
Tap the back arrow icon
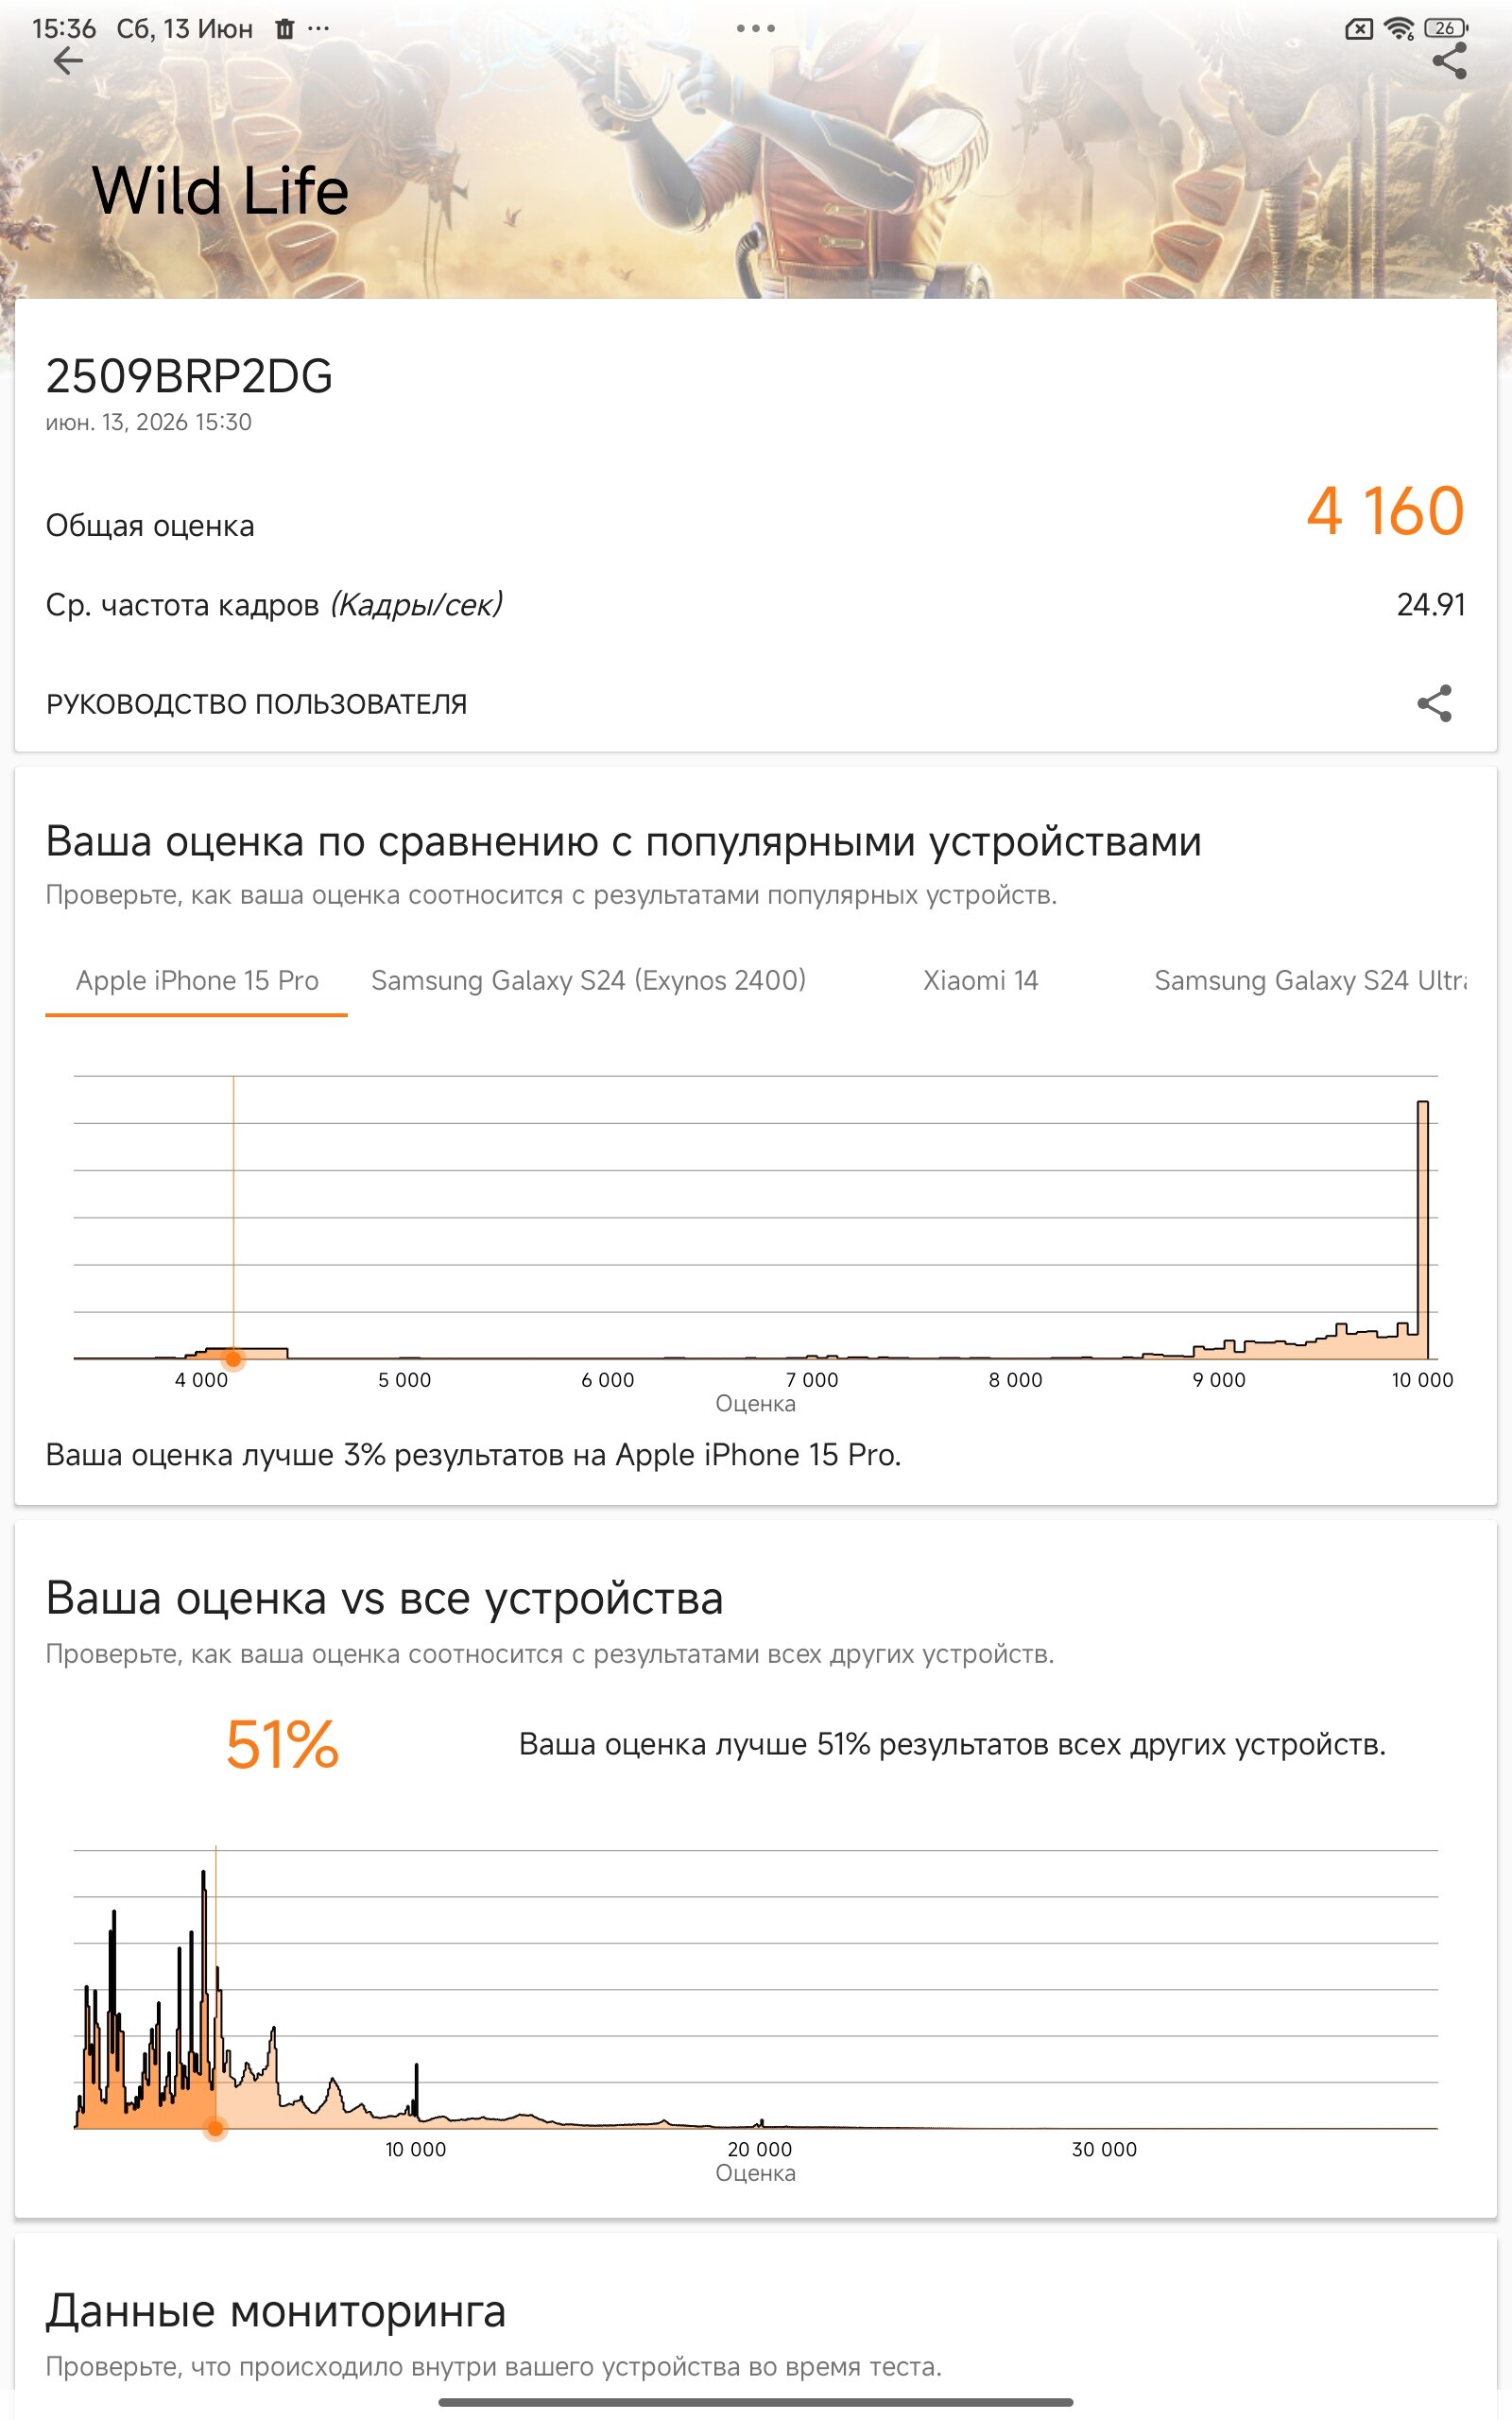68,61
